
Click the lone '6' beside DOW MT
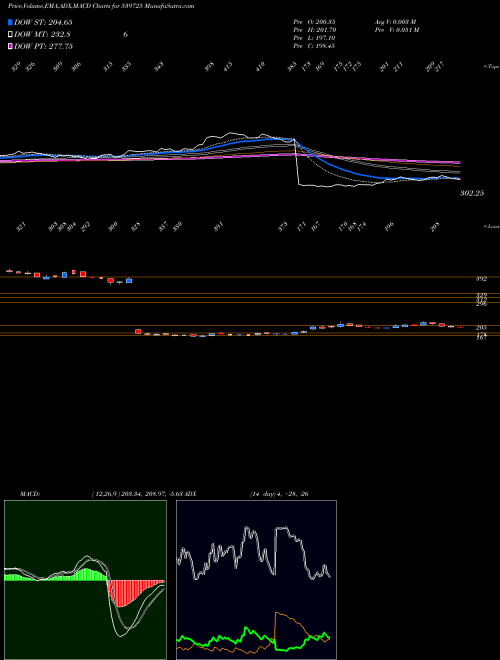125,35
